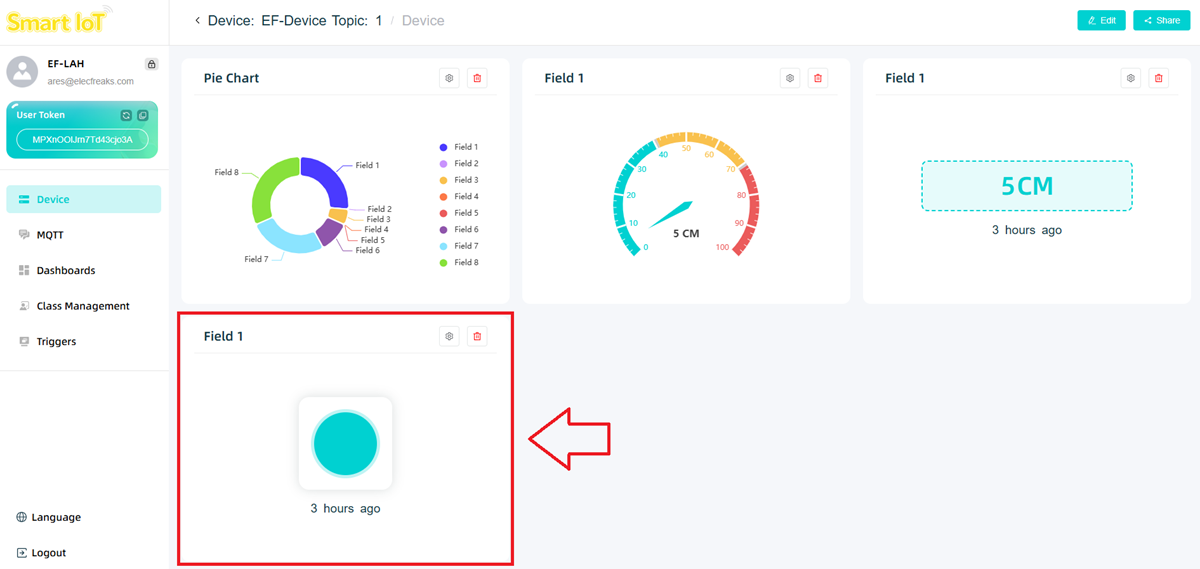The width and height of the screenshot is (1200, 569).
Task: Open settings of the Pie Chart widget
Action: coord(449,78)
